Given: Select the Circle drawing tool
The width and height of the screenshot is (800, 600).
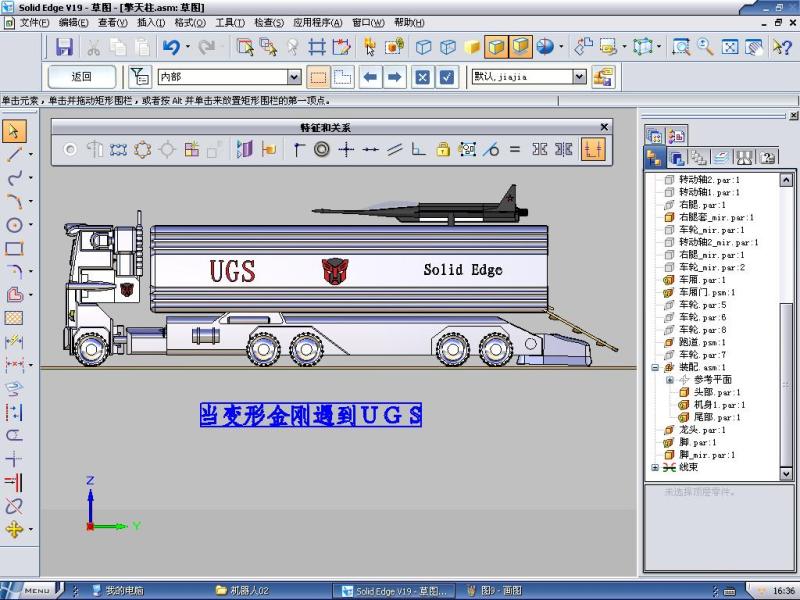Looking at the screenshot, I should click(14, 225).
